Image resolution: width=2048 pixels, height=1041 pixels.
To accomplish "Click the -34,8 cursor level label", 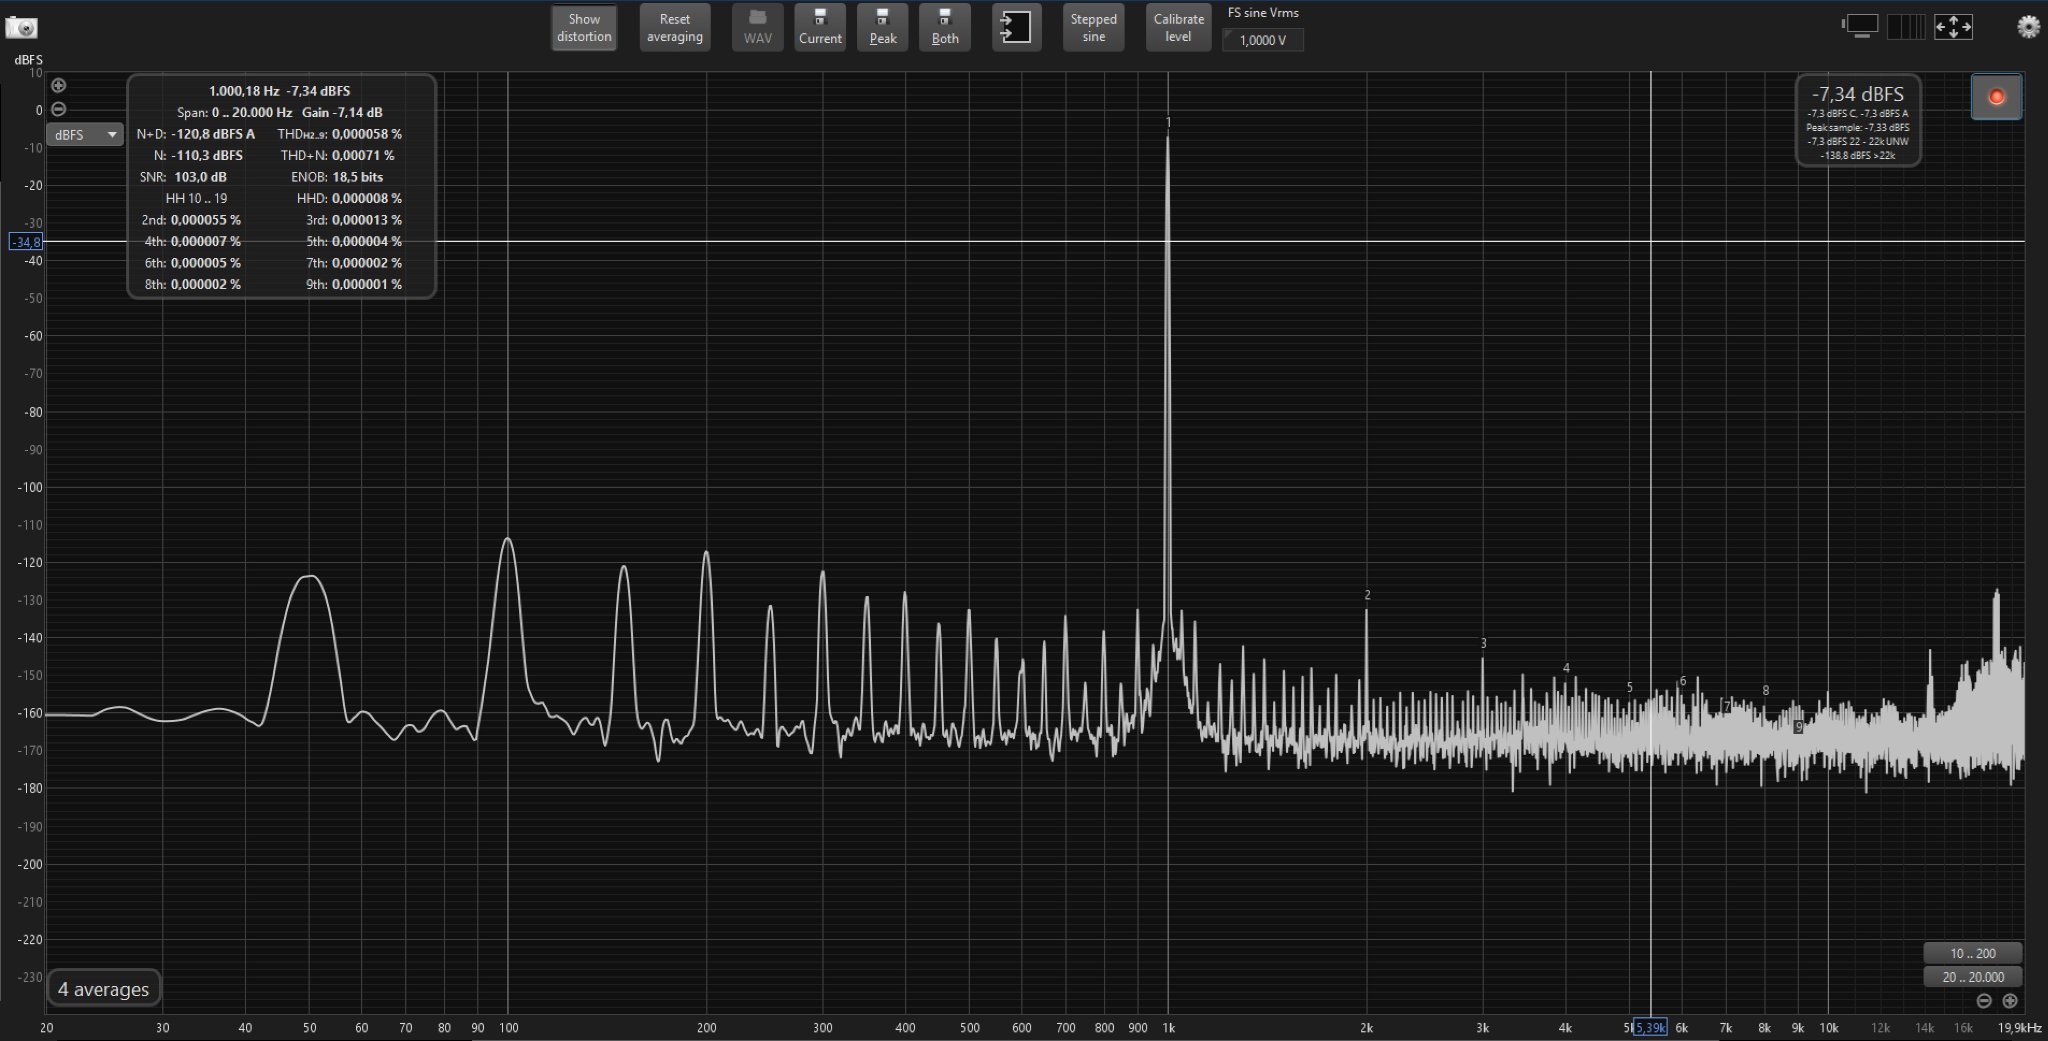I will coord(25,242).
